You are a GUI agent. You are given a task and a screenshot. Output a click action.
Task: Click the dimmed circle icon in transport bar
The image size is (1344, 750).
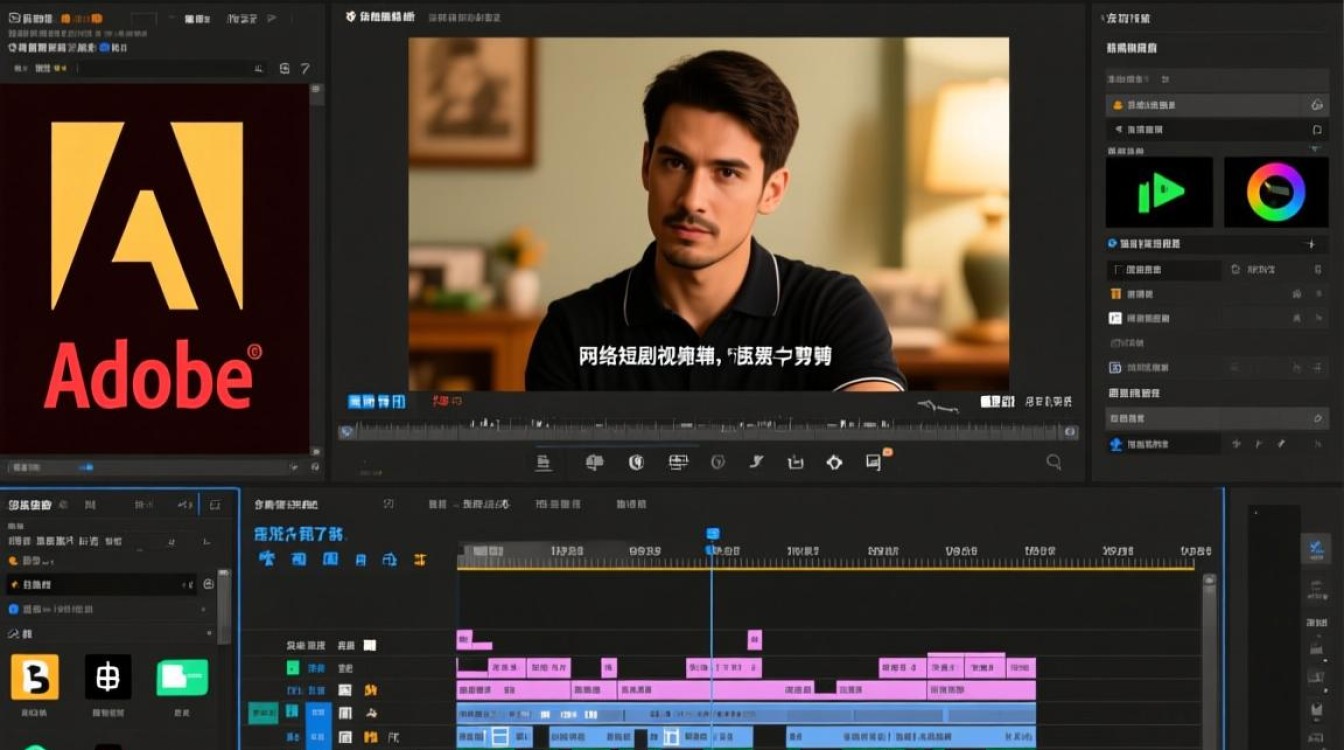click(x=717, y=462)
